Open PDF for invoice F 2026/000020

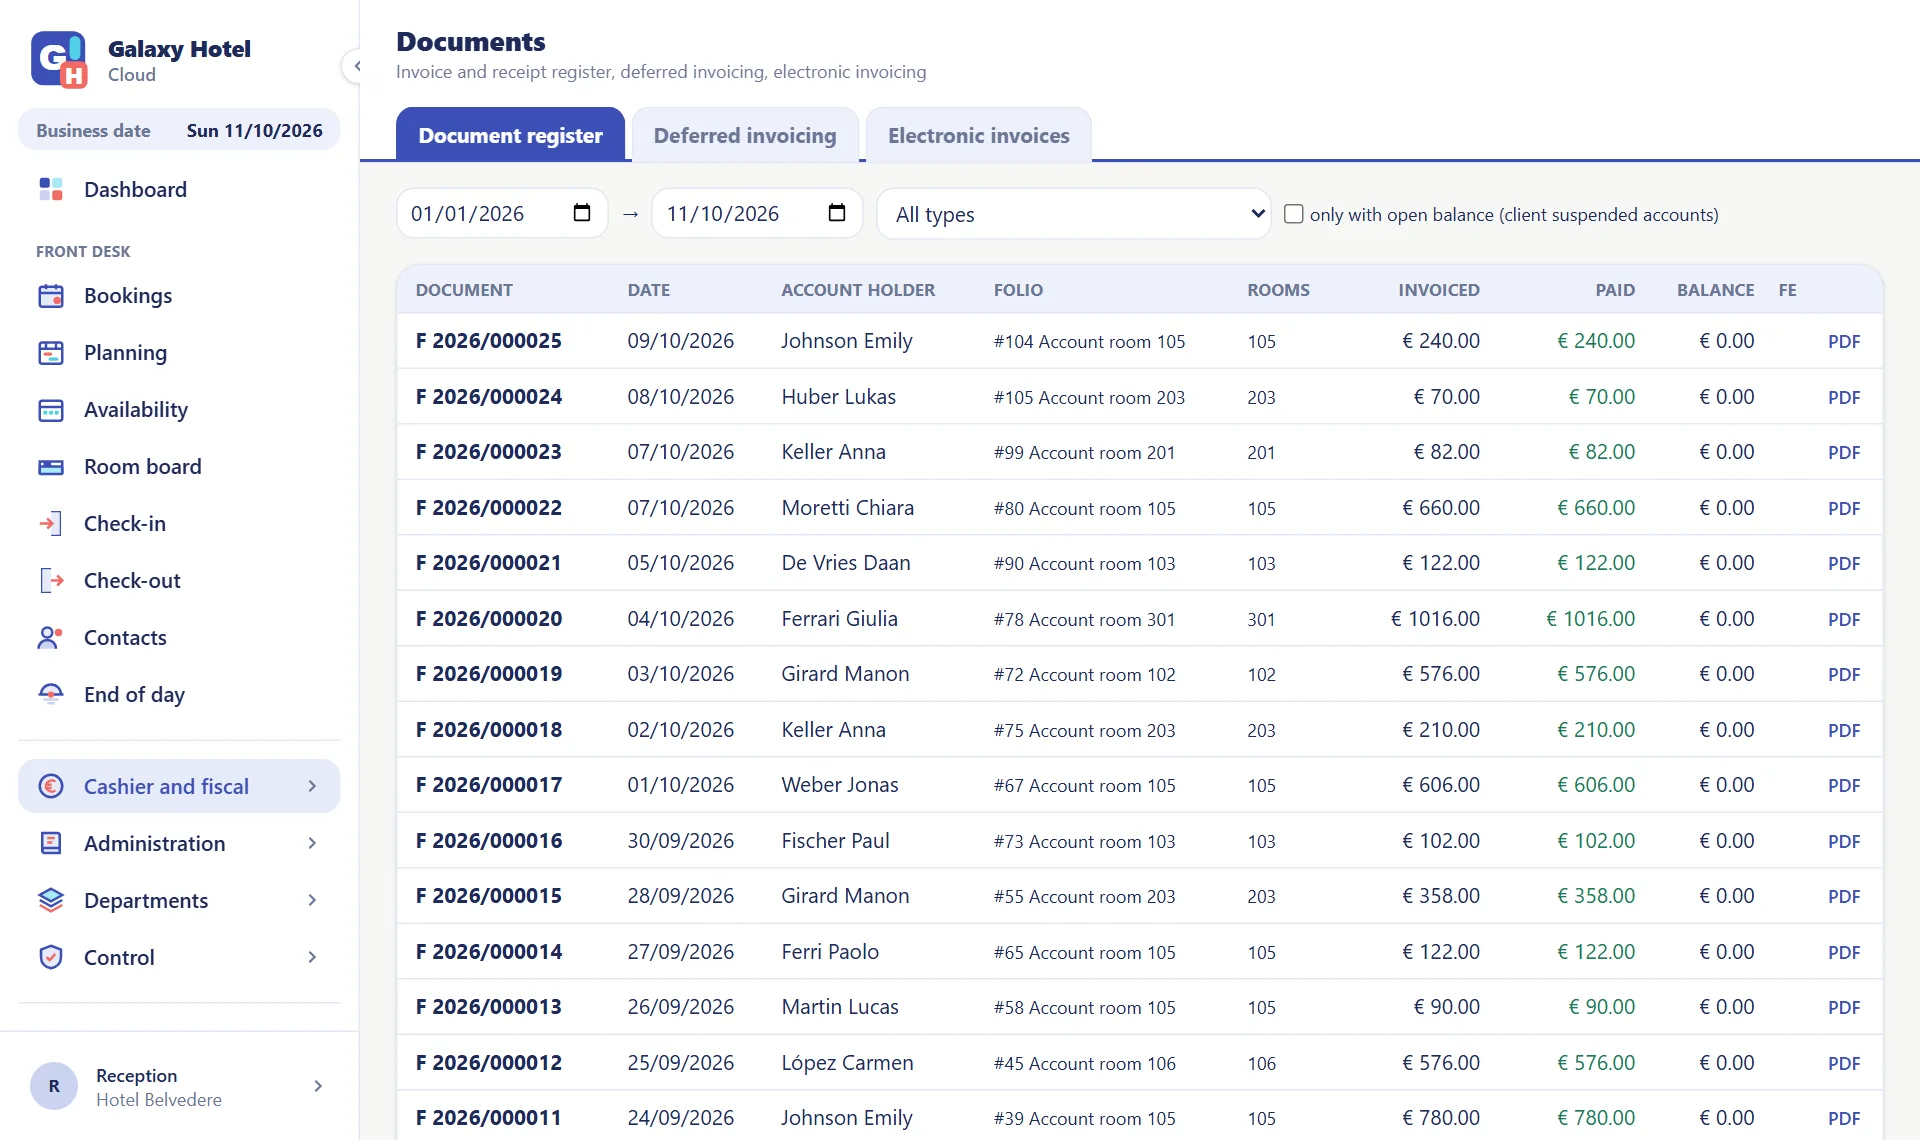coord(1843,620)
